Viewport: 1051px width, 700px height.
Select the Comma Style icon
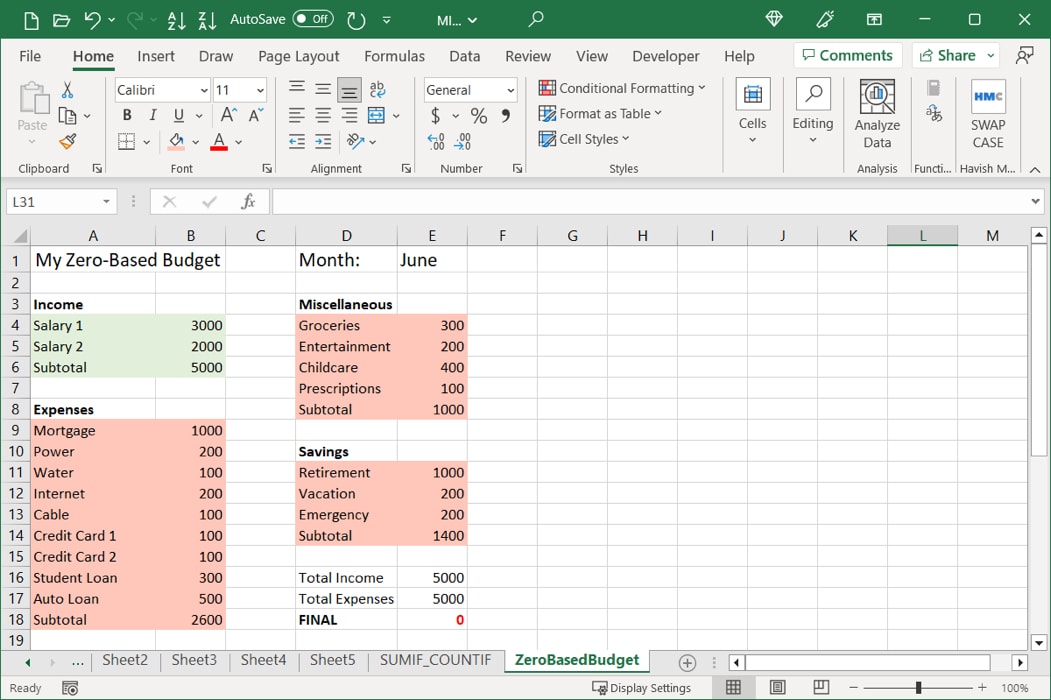505,115
